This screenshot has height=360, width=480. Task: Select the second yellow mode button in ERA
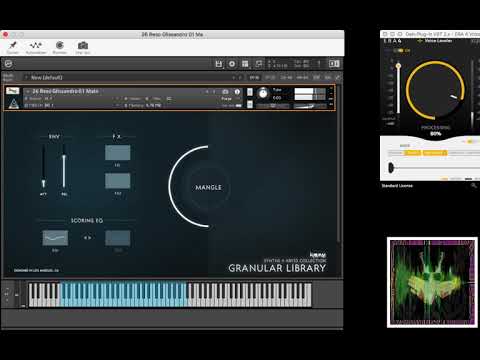[435, 153]
